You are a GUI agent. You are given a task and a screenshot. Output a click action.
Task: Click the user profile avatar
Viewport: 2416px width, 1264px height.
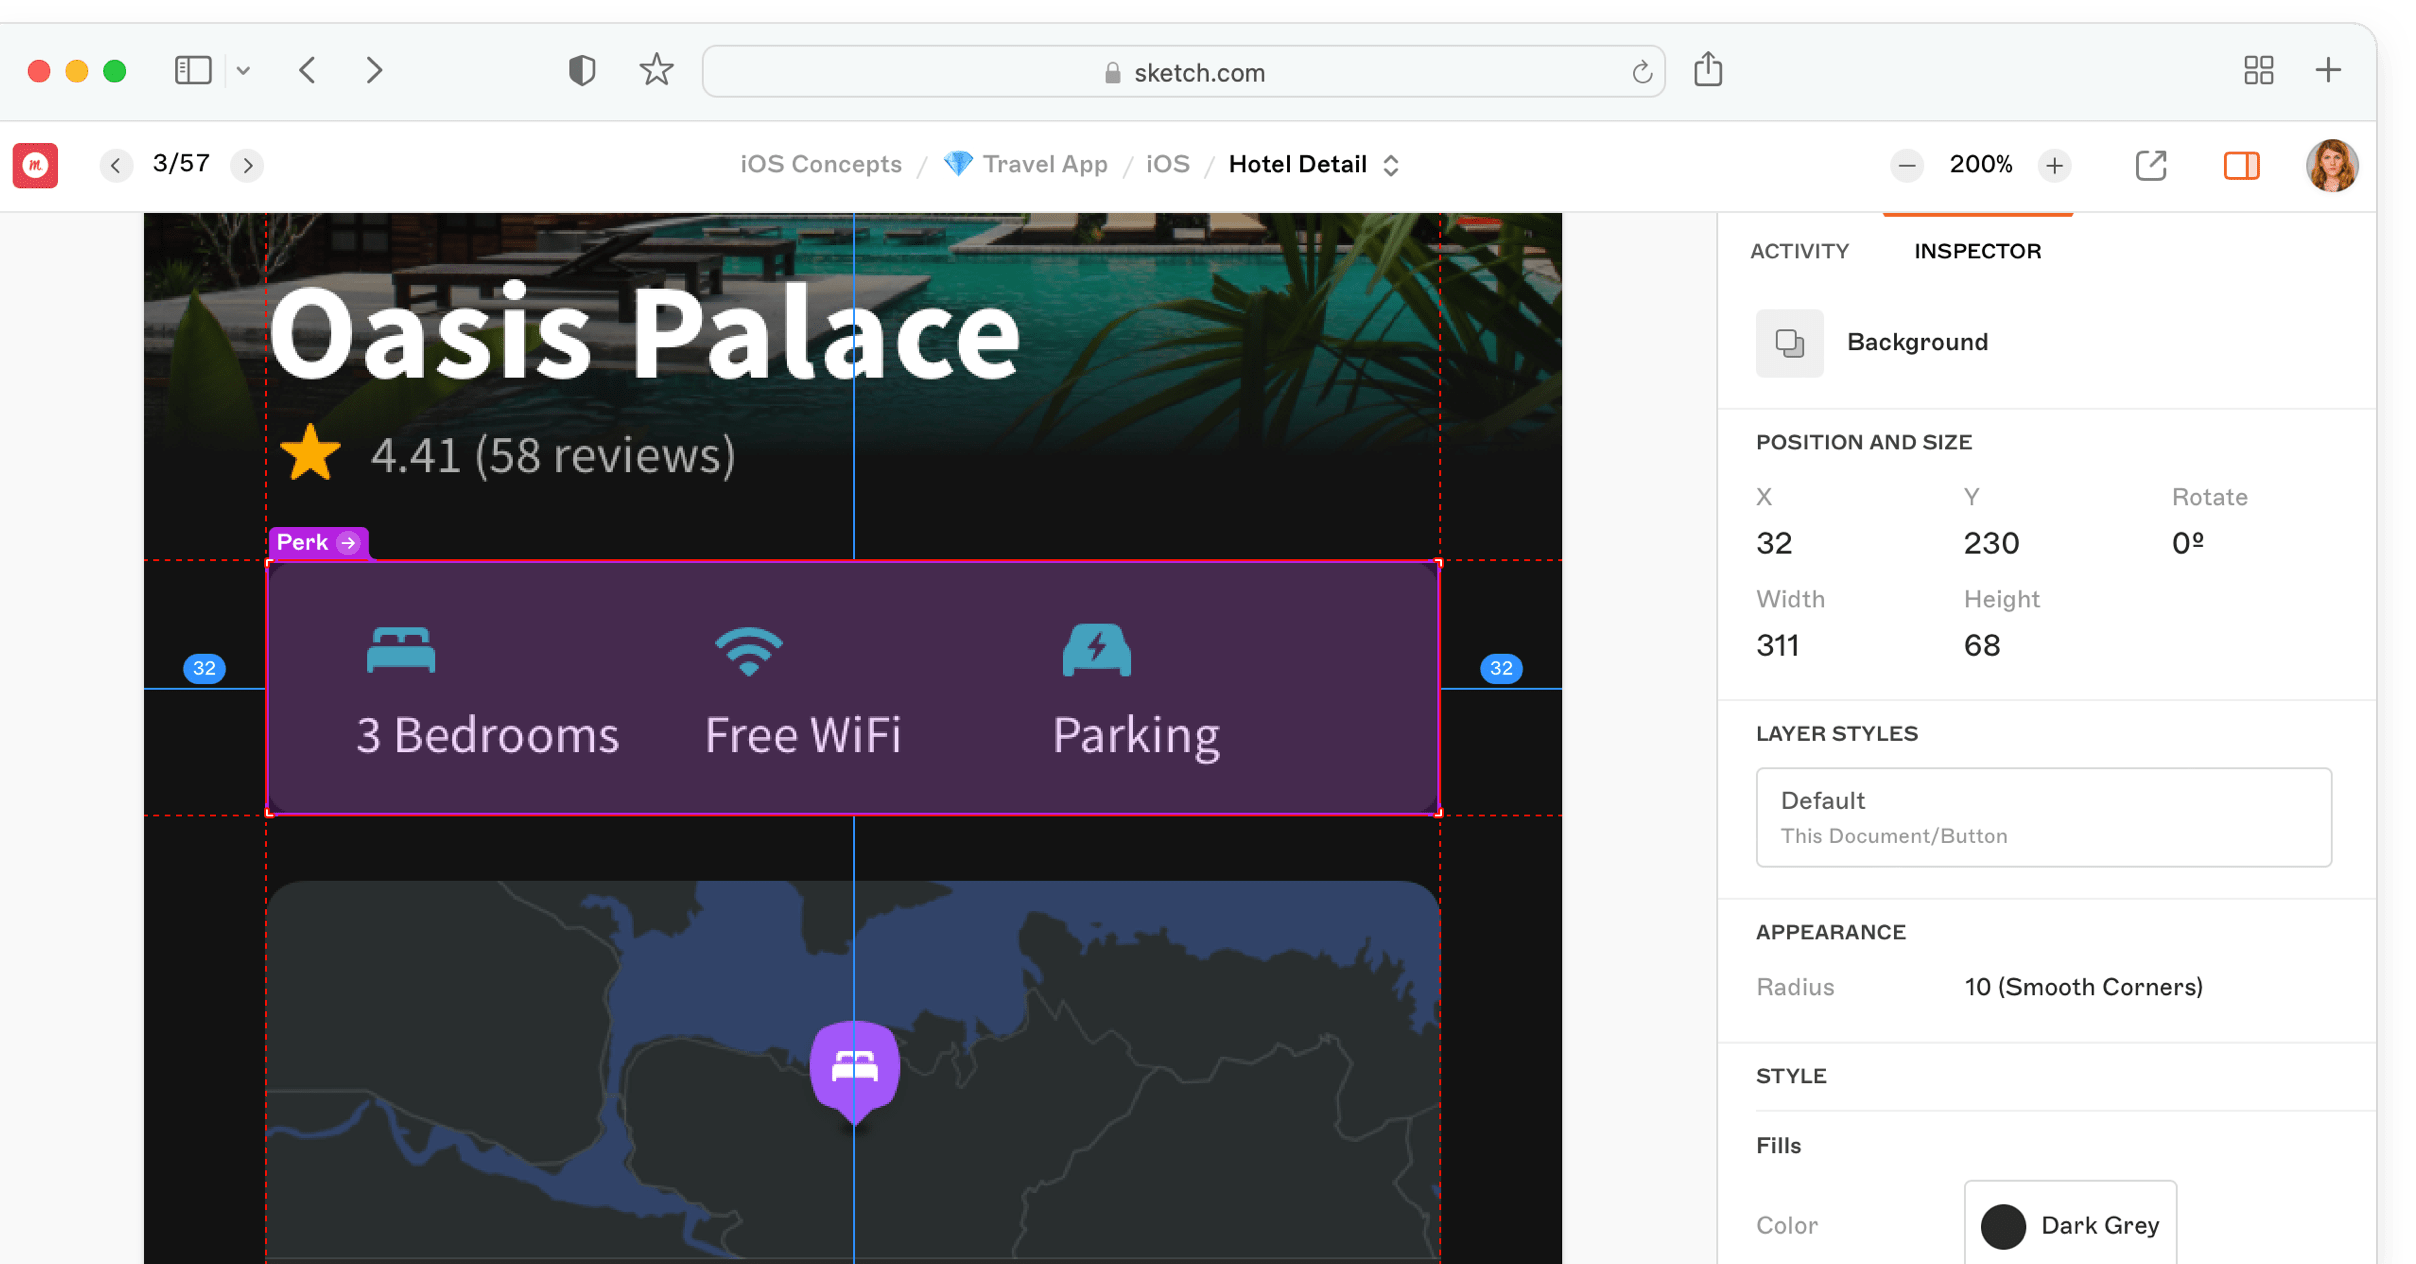click(2331, 165)
